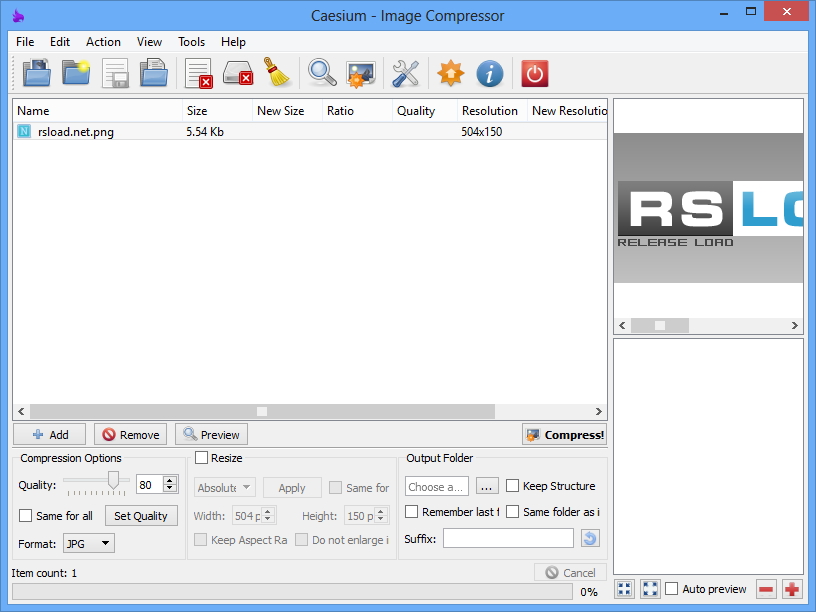Click the broom Clear List icon
The image size is (816, 612).
276,74
